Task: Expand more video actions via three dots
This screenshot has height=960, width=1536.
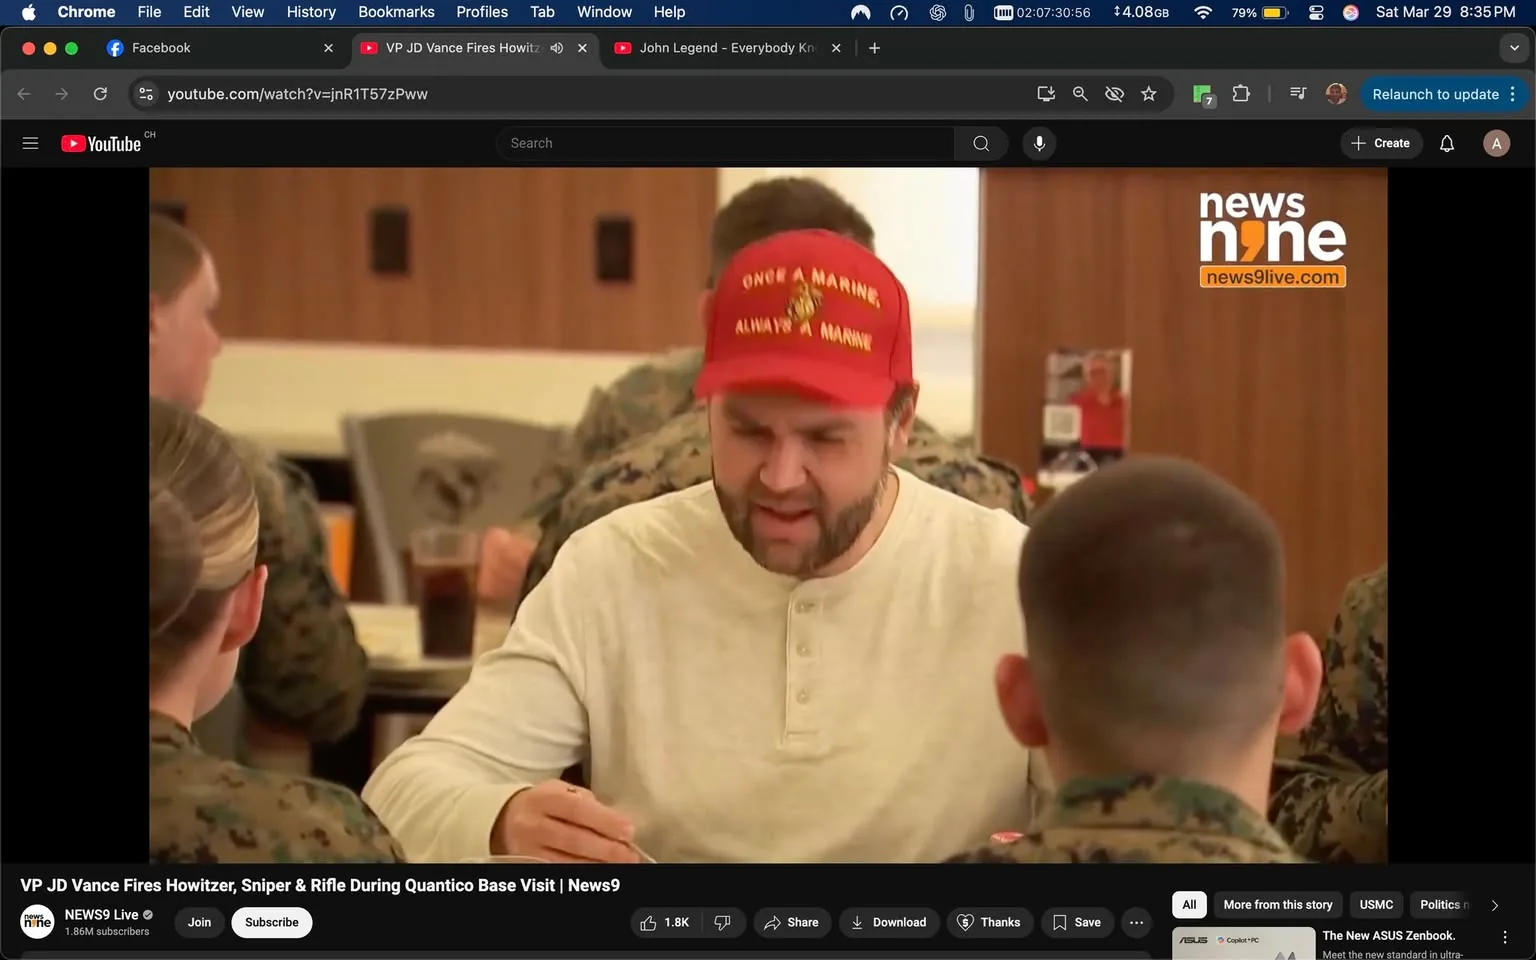Action: 1135,922
